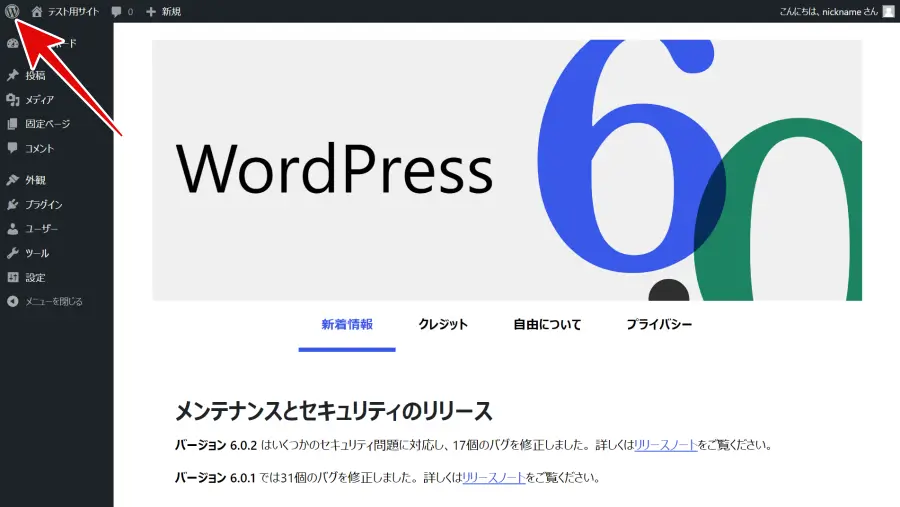Viewport: 900px width, 507px height.
Task: Click the コメント bubble icon in sidebar
Action: 13,148
